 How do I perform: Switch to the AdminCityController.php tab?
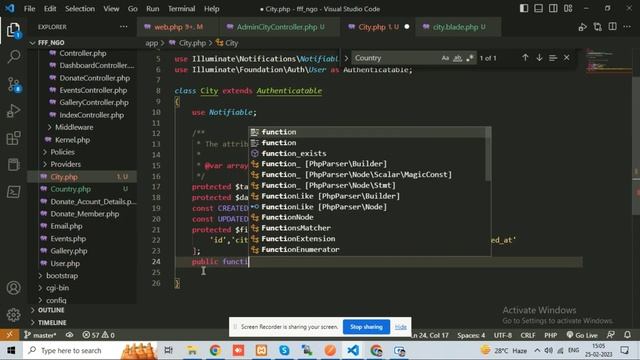coord(280,27)
